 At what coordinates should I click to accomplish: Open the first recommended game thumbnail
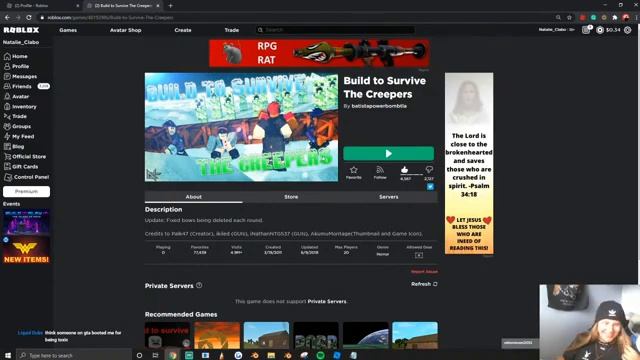click(168, 335)
